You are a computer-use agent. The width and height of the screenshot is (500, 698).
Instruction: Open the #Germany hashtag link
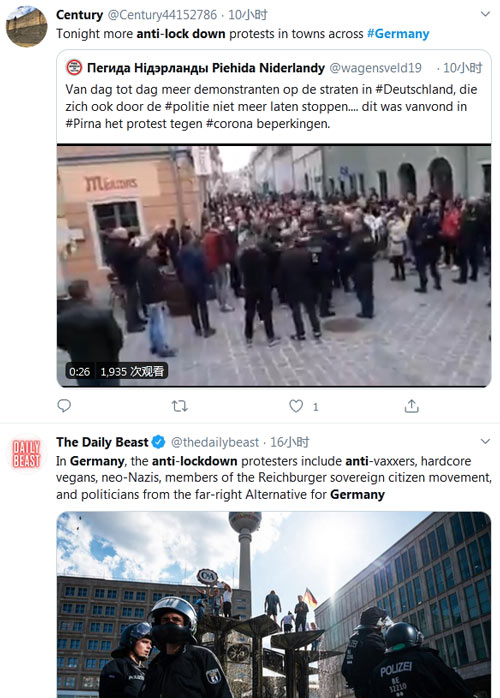[x=398, y=34]
